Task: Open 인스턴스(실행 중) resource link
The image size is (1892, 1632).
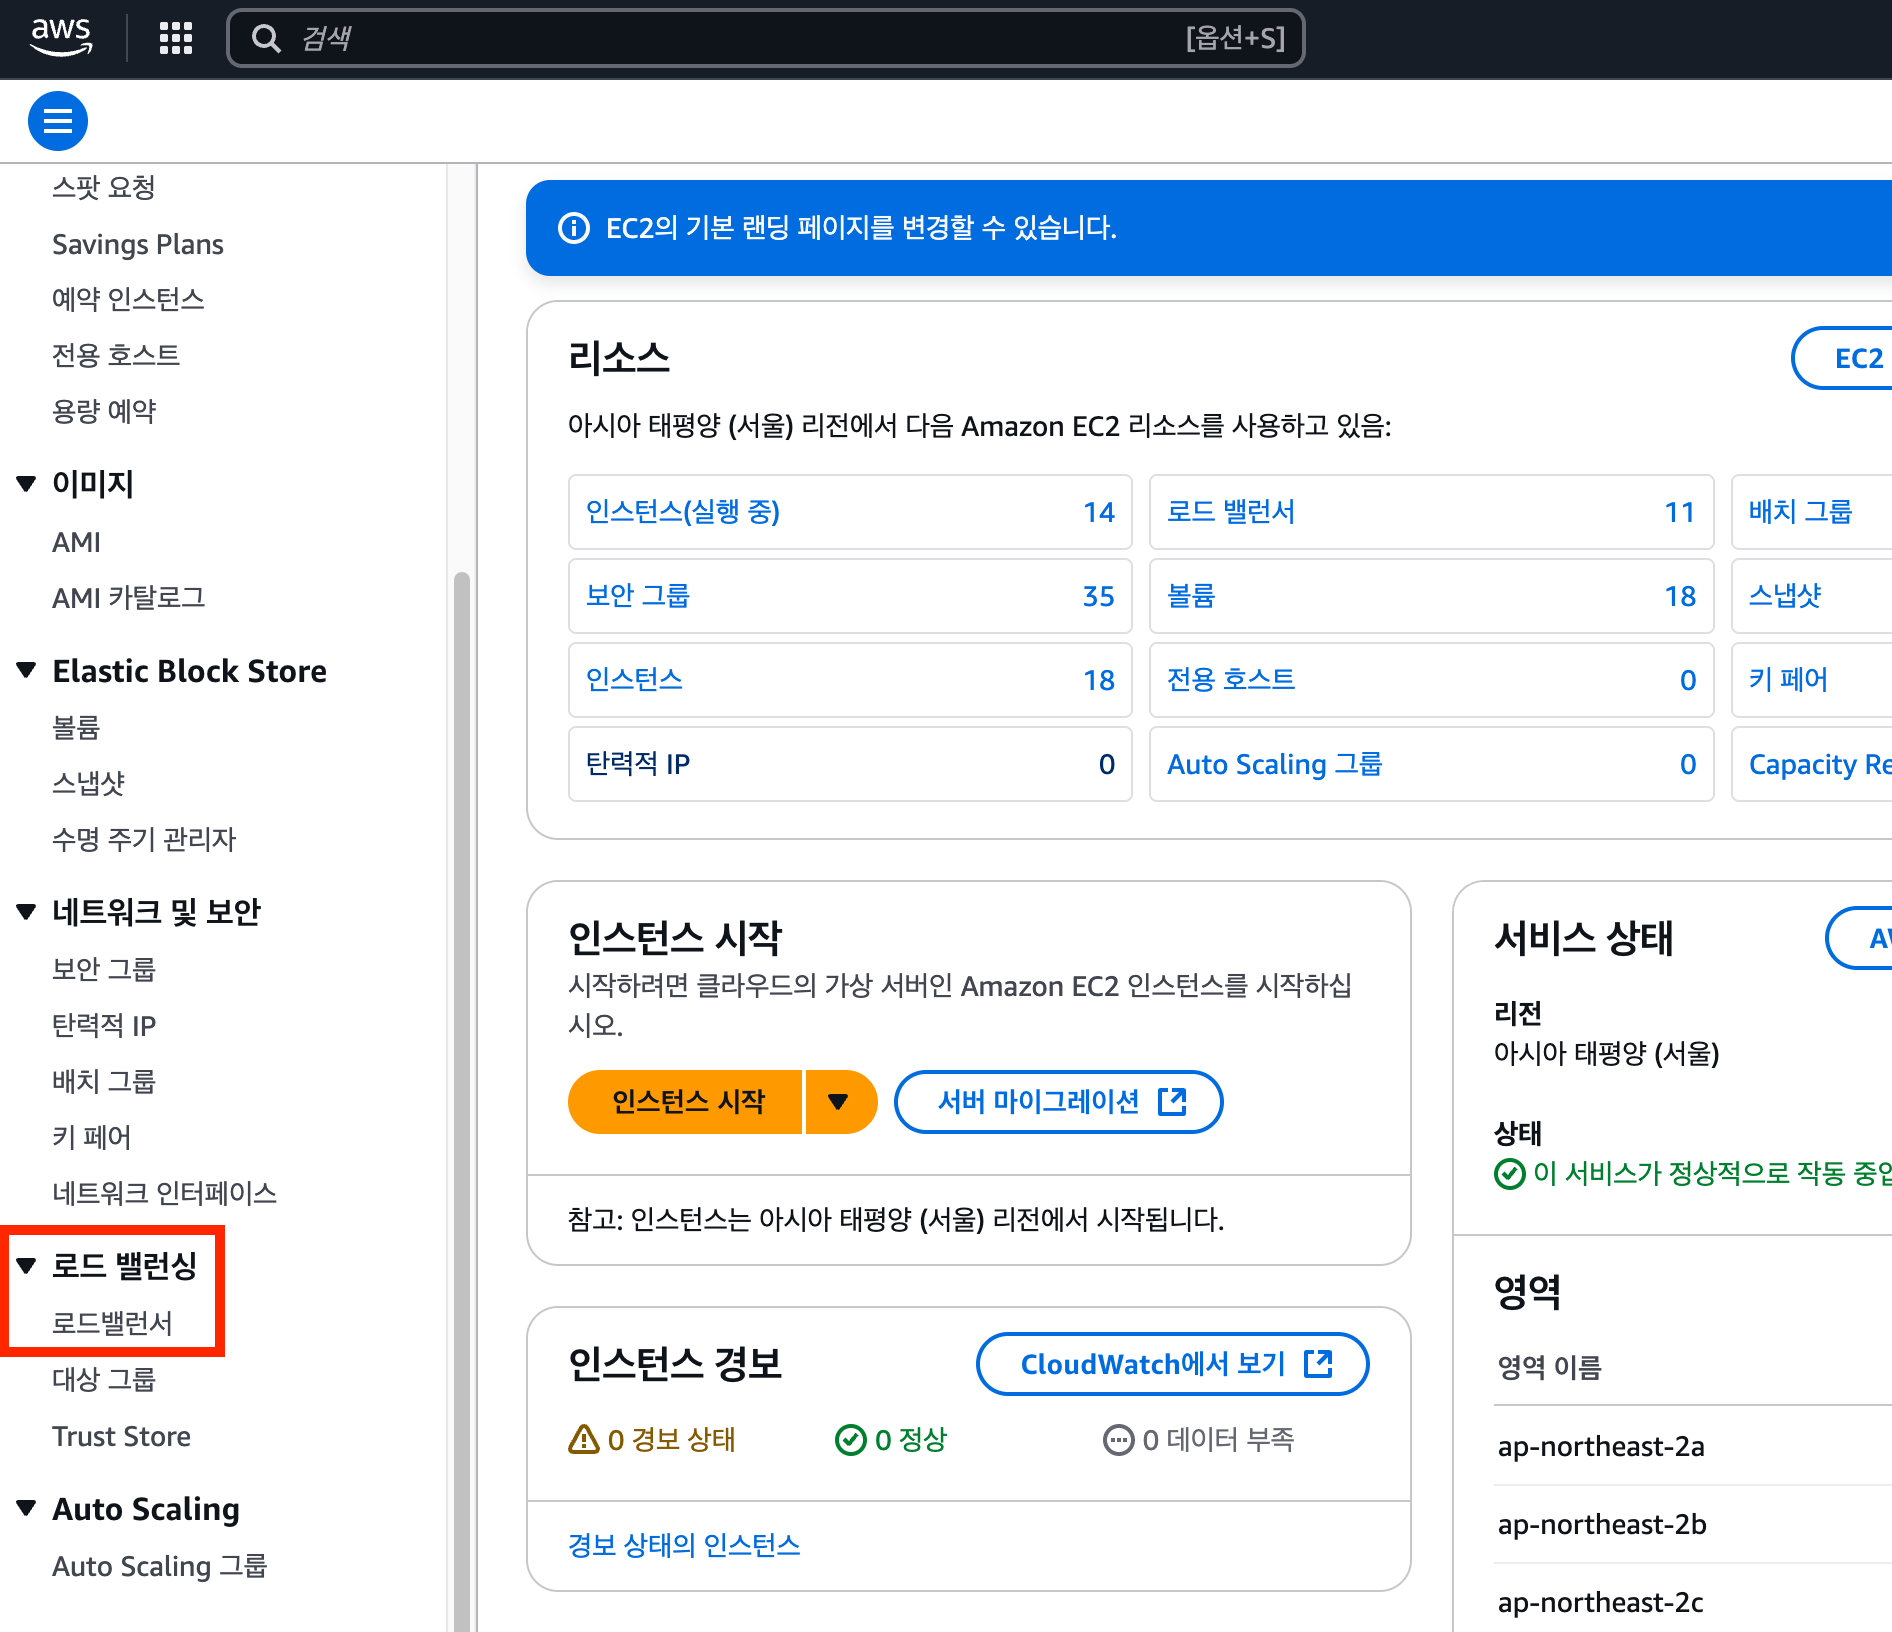Action: pos(683,512)
